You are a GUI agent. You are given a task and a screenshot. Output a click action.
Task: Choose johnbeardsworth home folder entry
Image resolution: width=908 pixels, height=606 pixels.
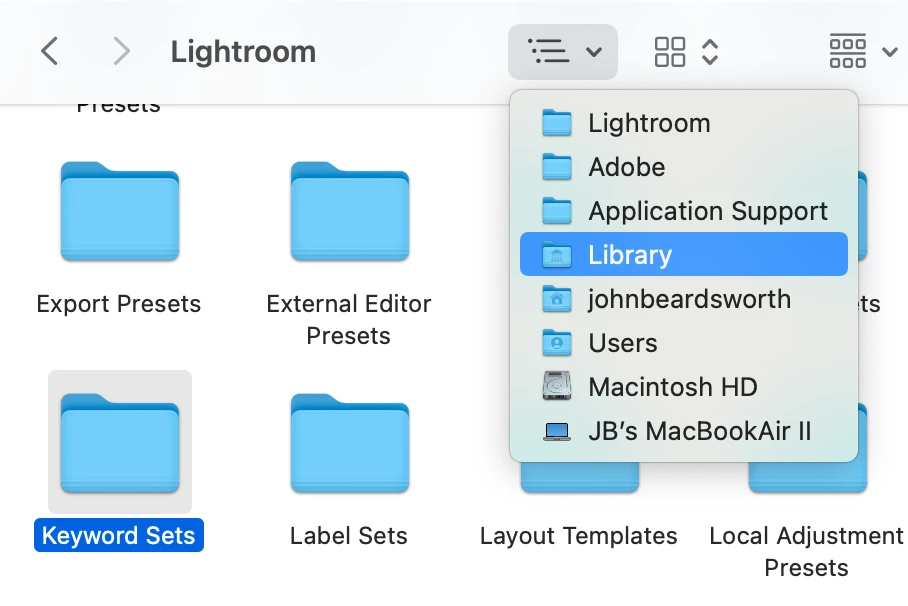click(x=683, y=299)
